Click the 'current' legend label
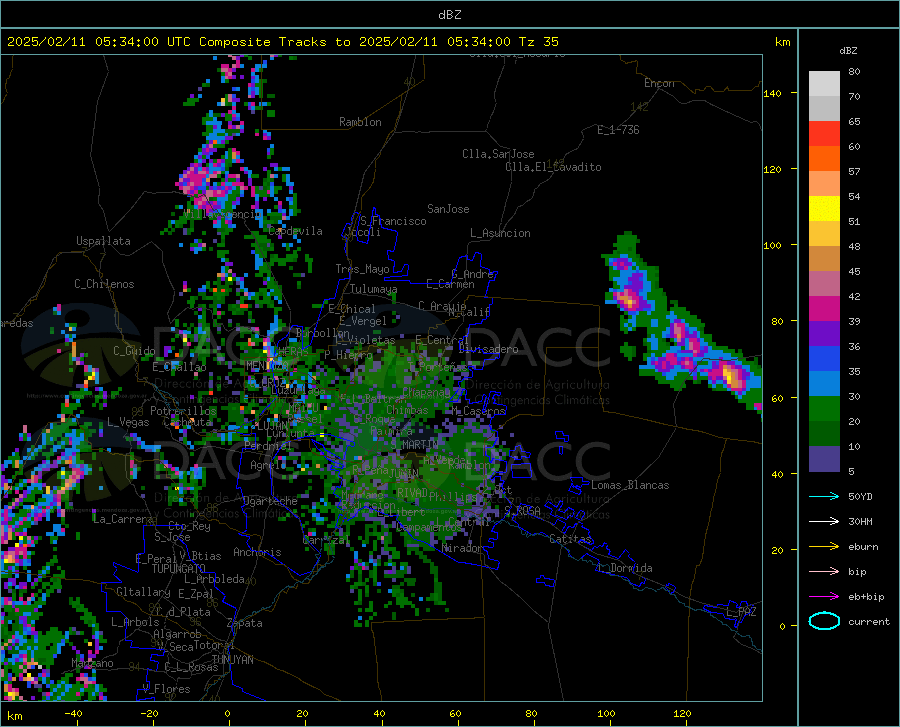900x727 pixels. pos(868,621)
